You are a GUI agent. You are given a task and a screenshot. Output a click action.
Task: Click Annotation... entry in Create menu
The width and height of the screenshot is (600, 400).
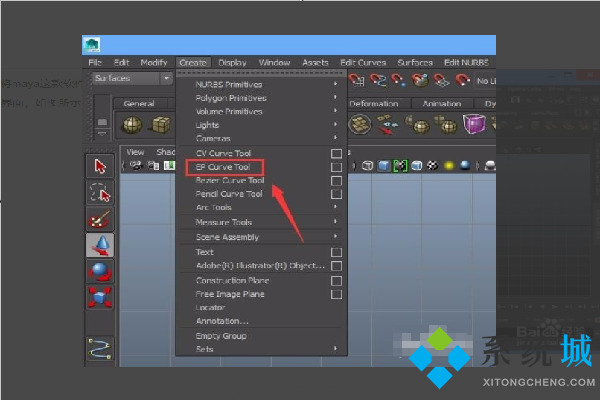(222, 322)
